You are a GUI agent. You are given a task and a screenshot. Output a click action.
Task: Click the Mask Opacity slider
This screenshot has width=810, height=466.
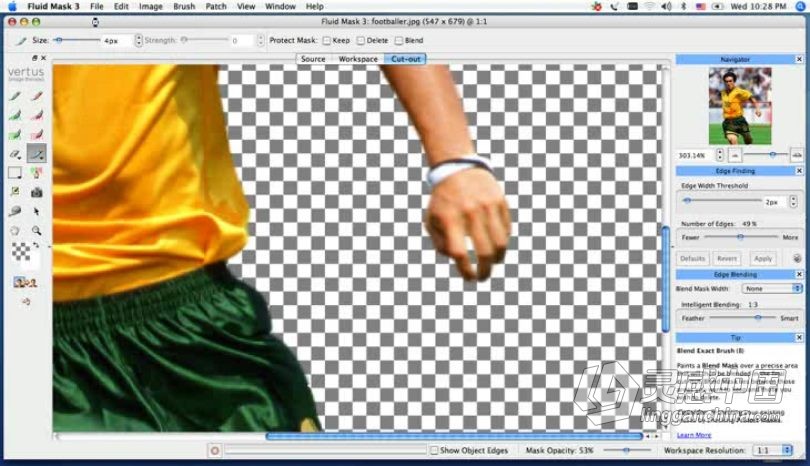627,451
